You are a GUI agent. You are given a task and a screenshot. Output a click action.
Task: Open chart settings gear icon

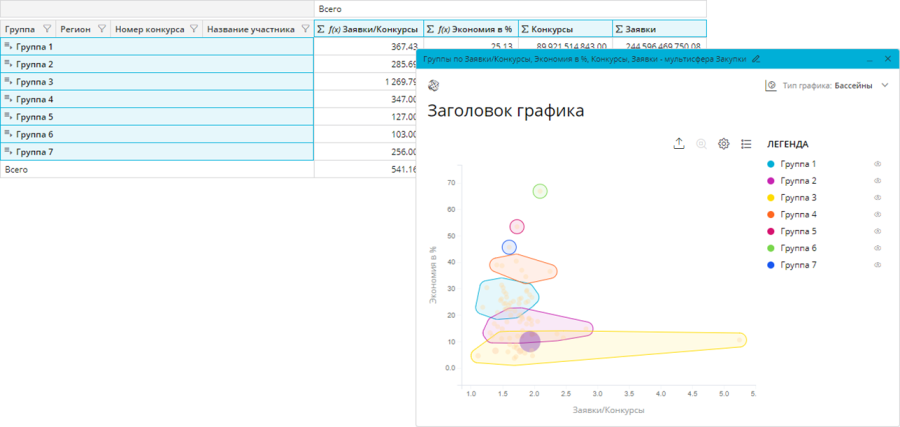pos(724,144)
